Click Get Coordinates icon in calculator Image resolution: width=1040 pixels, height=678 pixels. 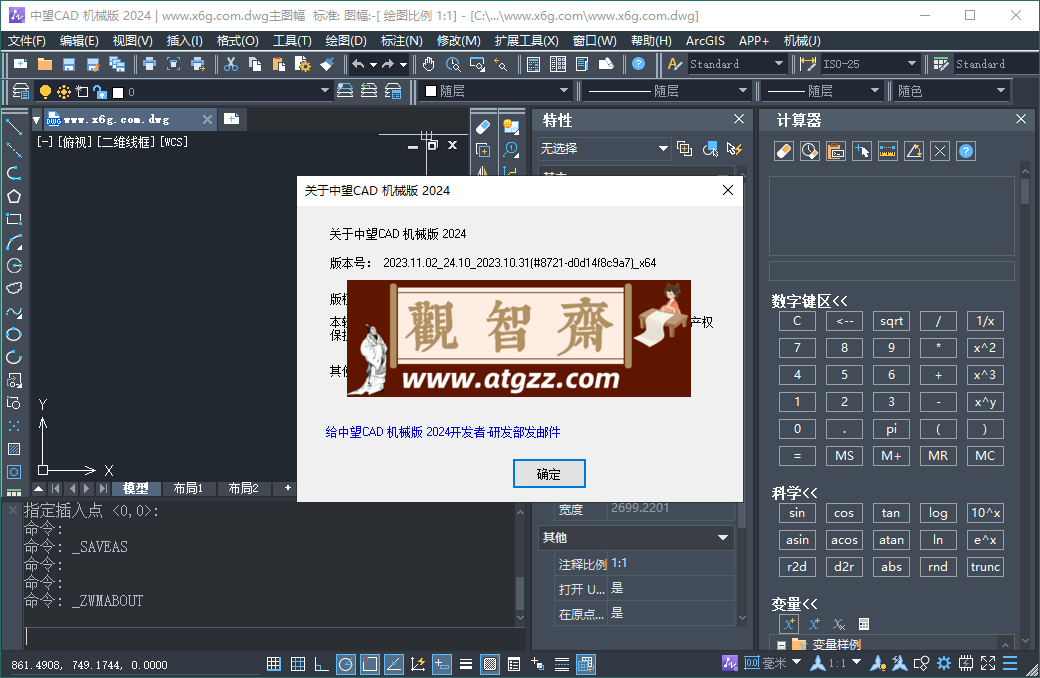click(x=862, y=151)
